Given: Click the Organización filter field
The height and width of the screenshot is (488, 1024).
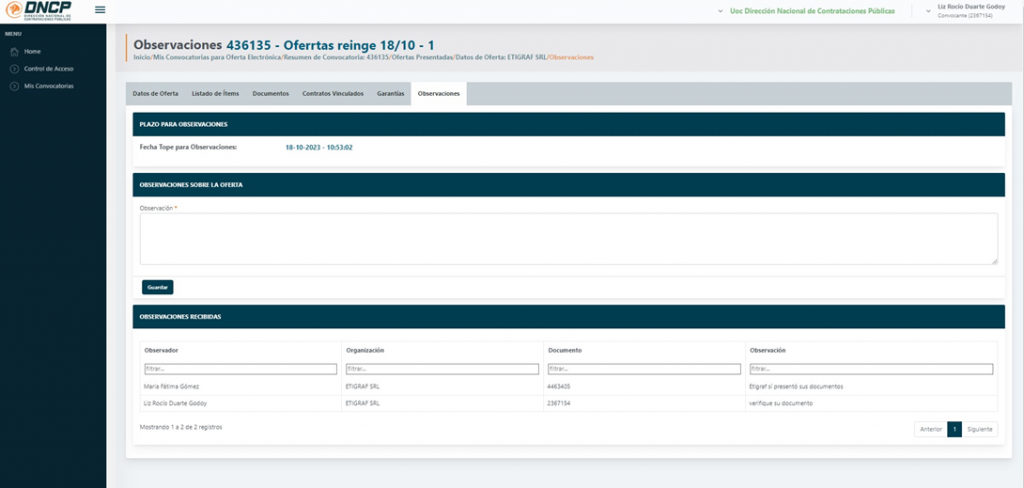Looking at the screenshot, I should [x=442, y=369].
